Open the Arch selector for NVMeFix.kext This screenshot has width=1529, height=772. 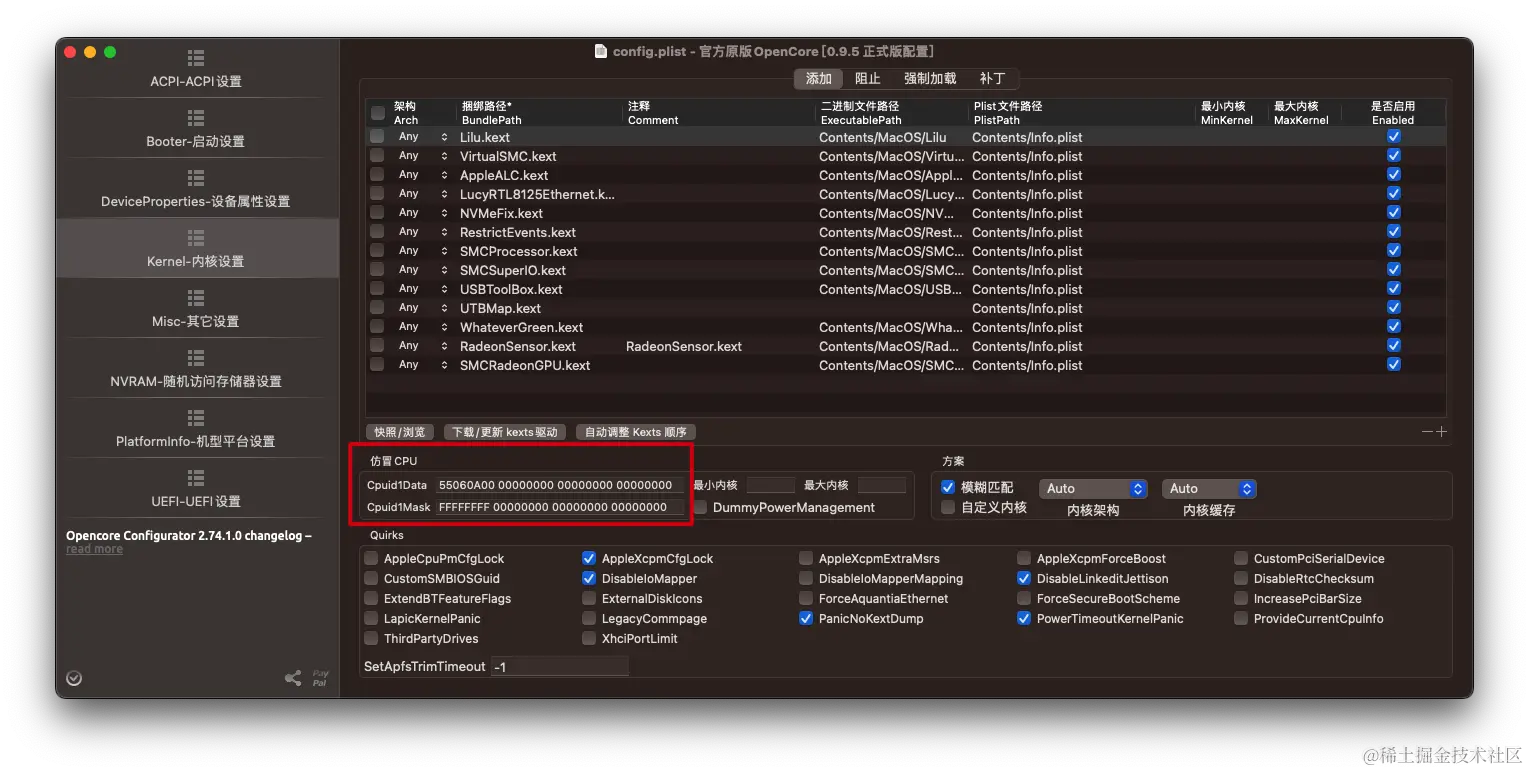pos(422,213)
